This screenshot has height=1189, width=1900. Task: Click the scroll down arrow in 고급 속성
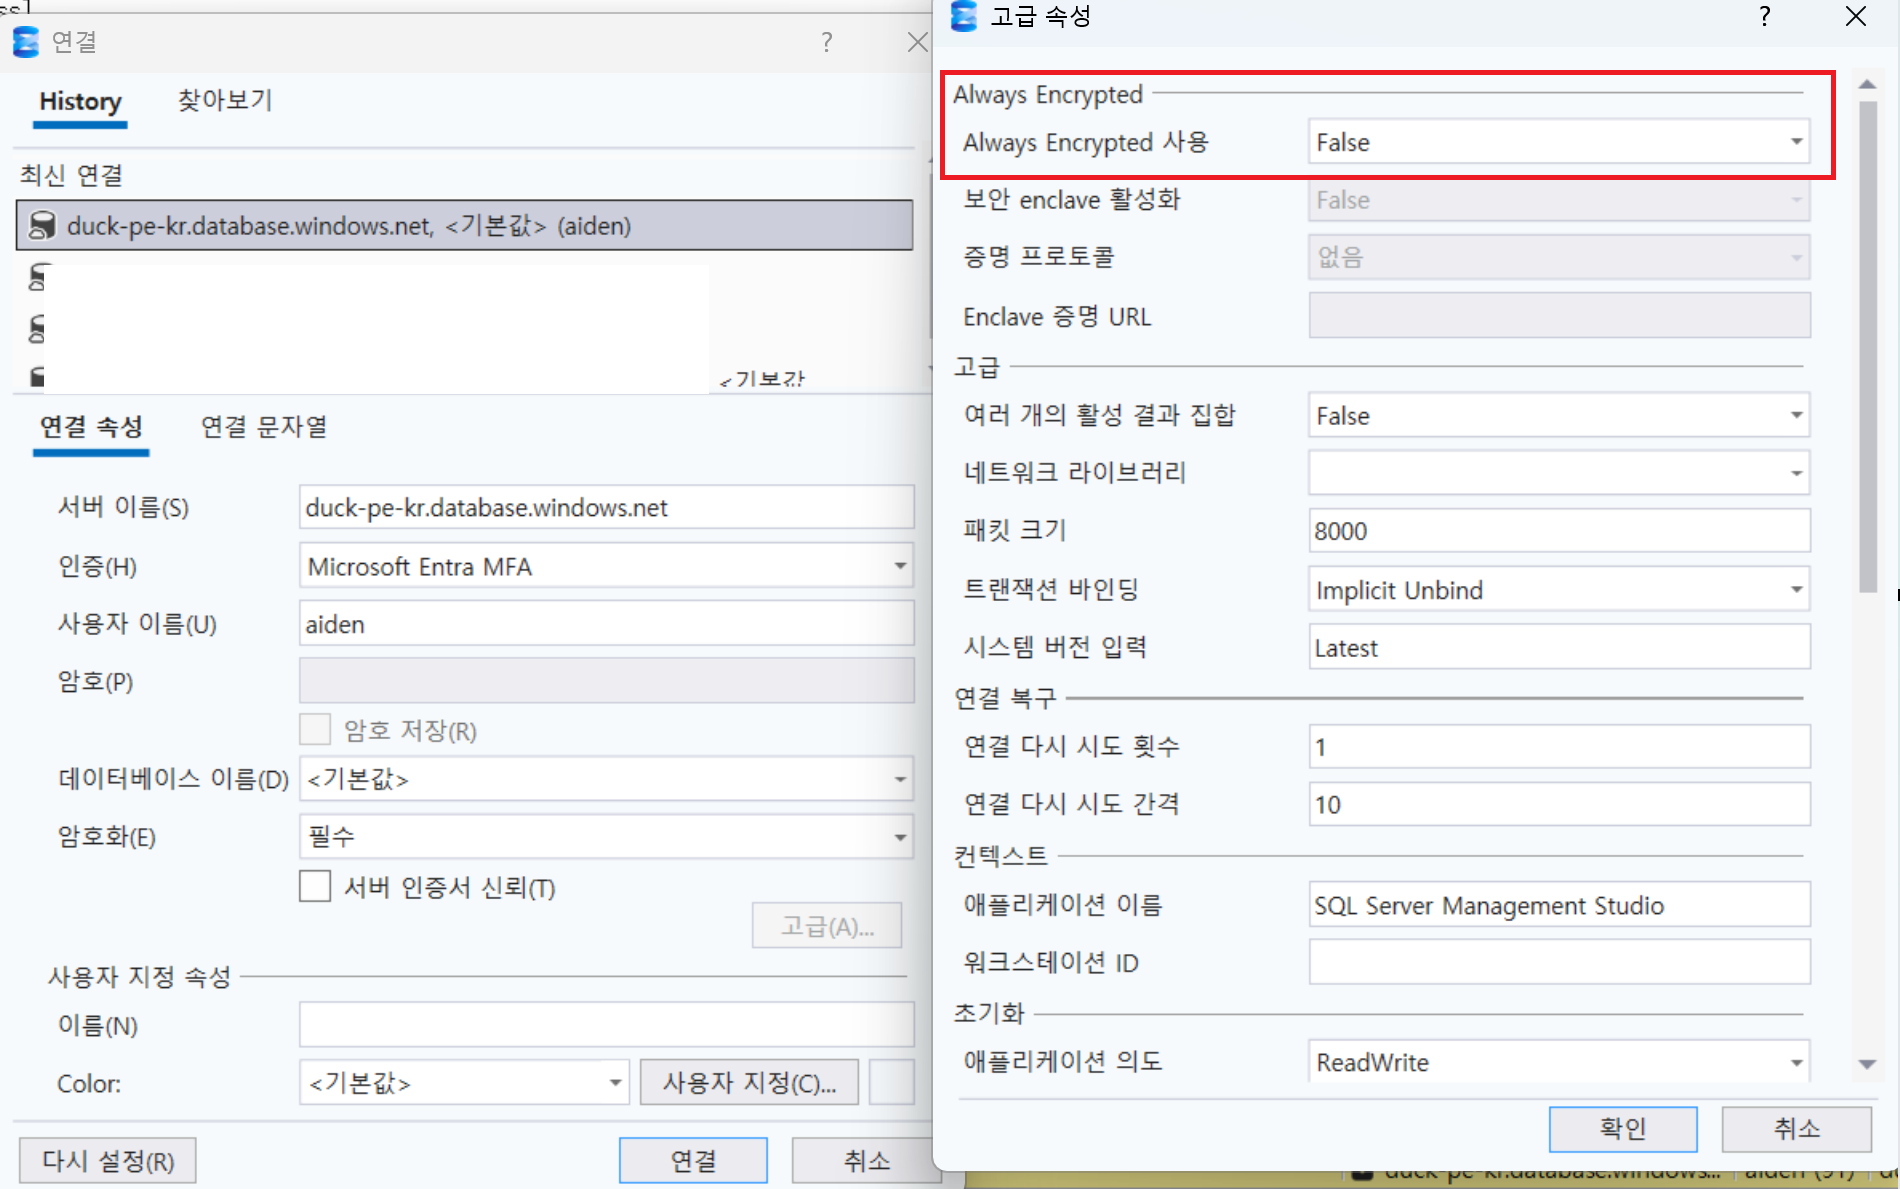point(1867,1064)
